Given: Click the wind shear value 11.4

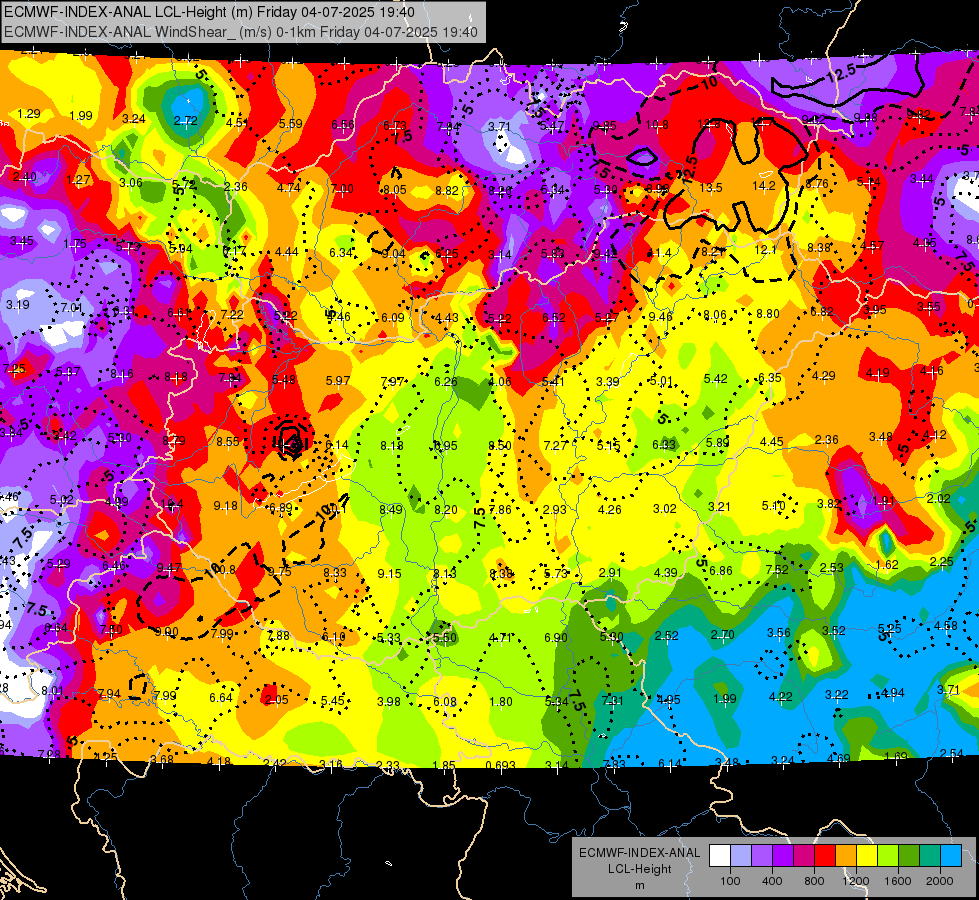Looking at the screenshot, I should tap(660, 252).
